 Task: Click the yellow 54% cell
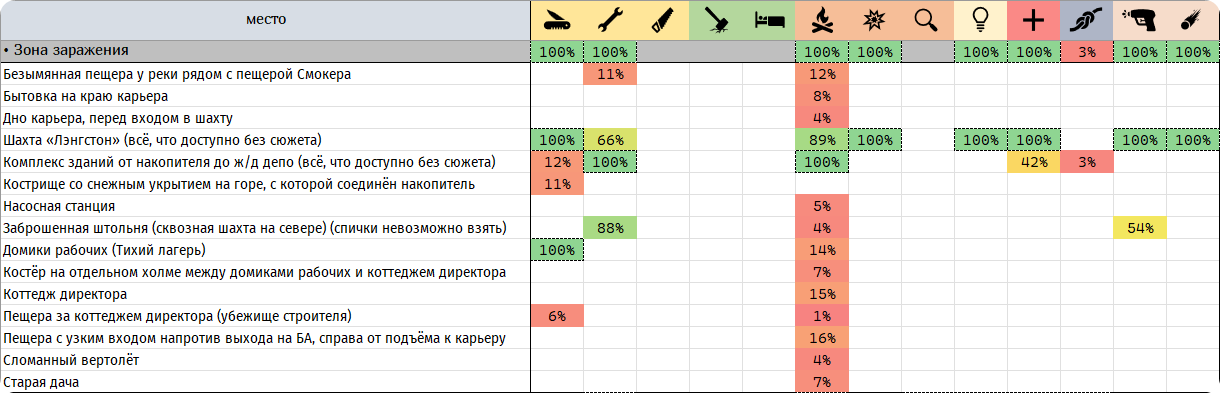coord(1139,228)
